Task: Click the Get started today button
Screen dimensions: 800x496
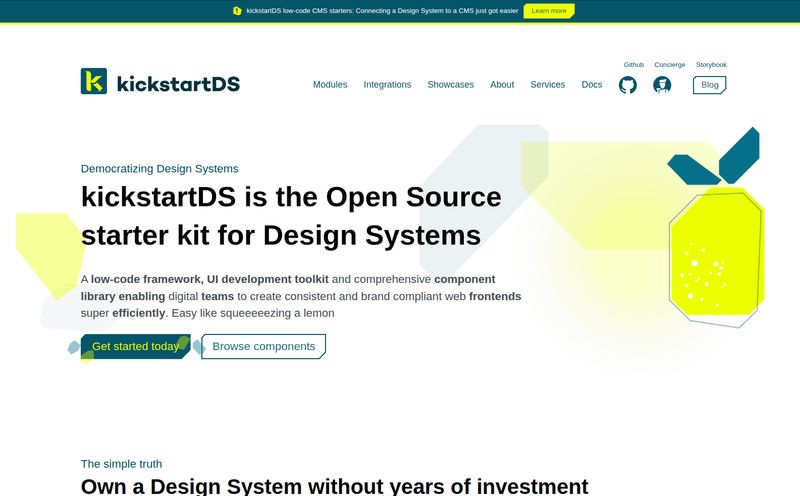Action: tap(136, 346)
